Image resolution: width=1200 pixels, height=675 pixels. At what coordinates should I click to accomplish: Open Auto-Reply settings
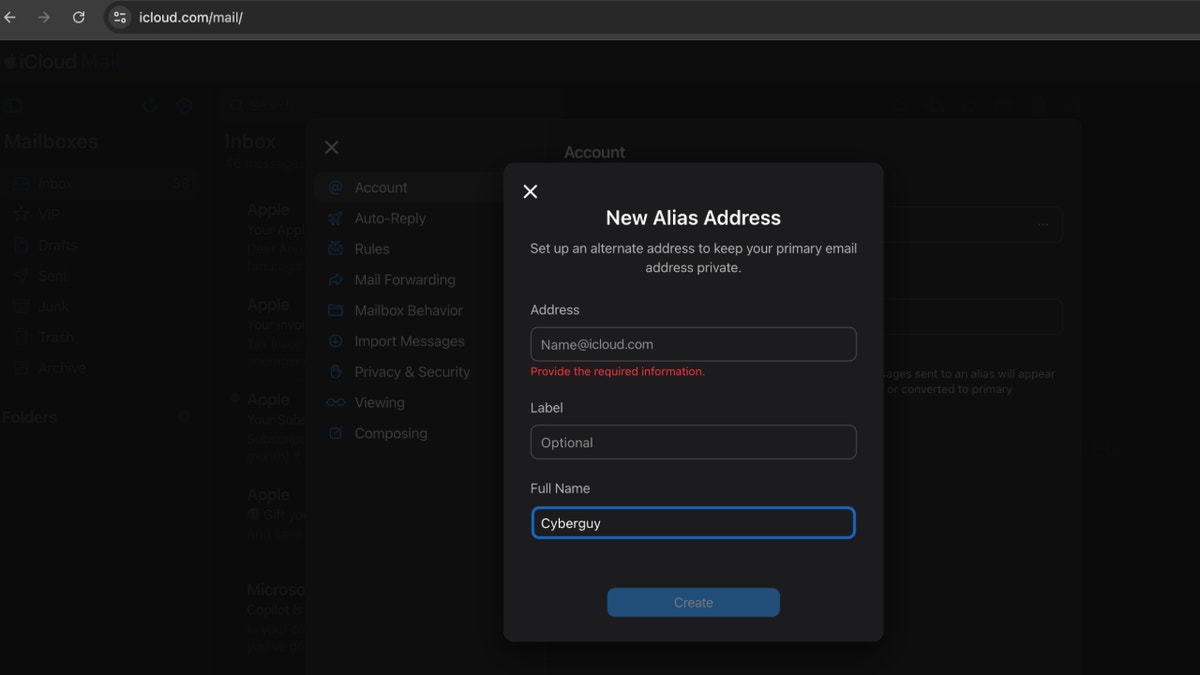pos(338,218)
